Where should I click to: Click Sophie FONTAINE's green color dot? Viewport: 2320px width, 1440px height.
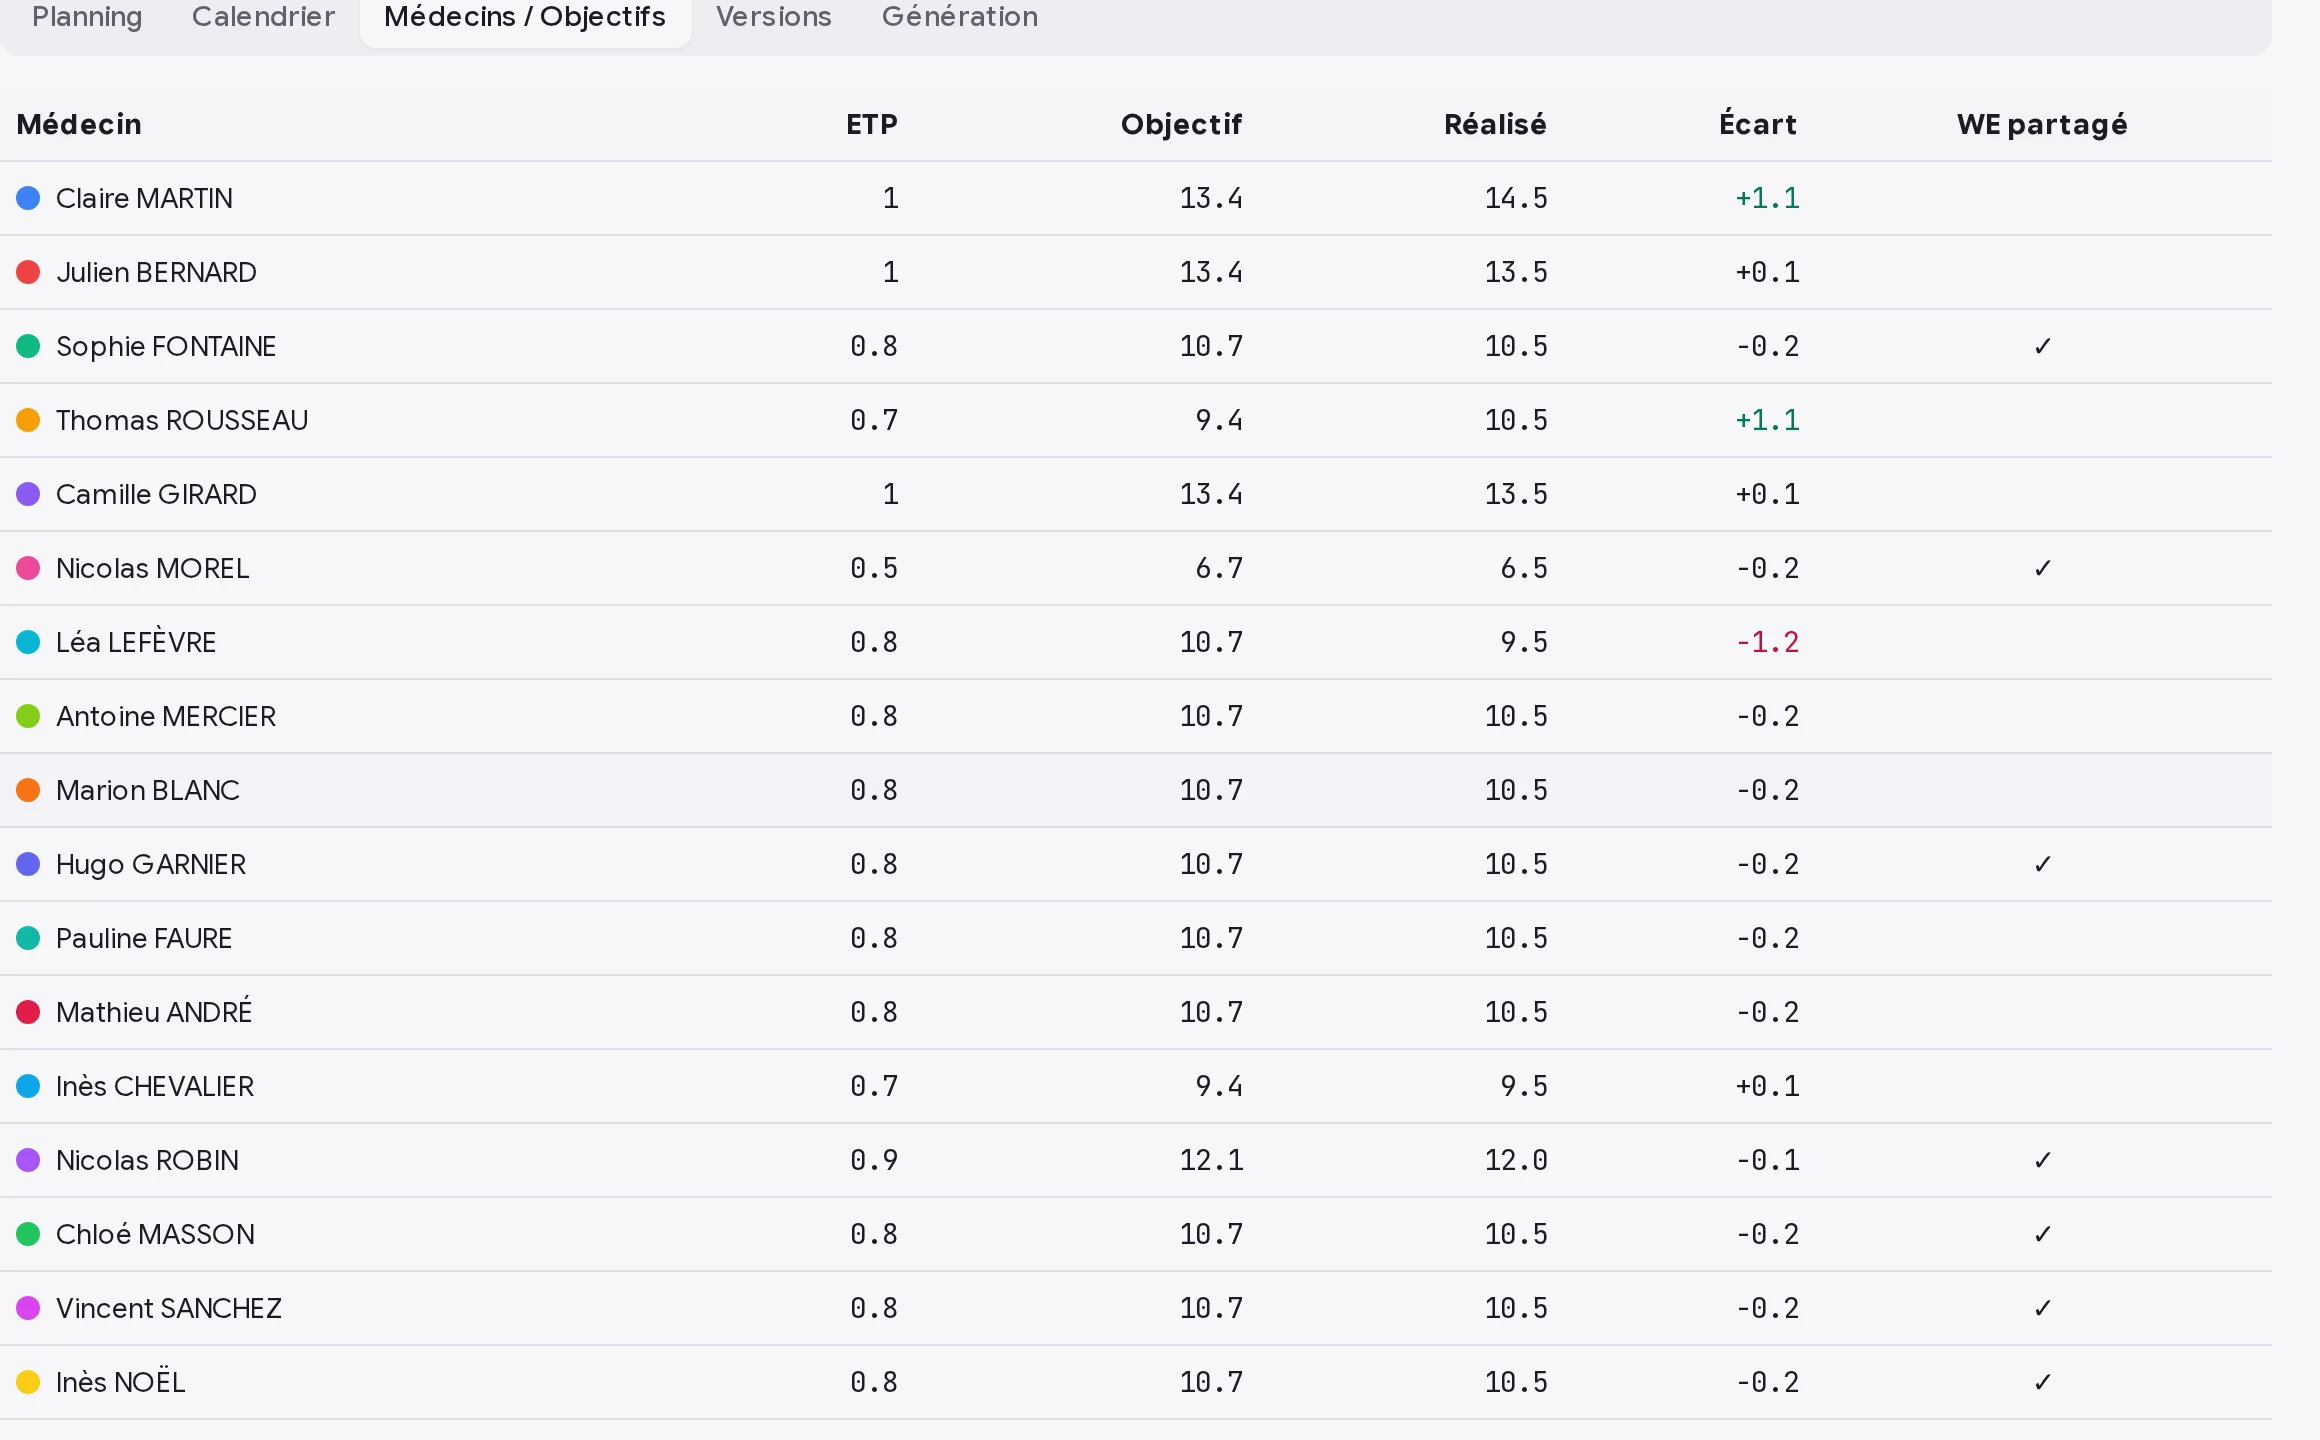coord(28,346)
